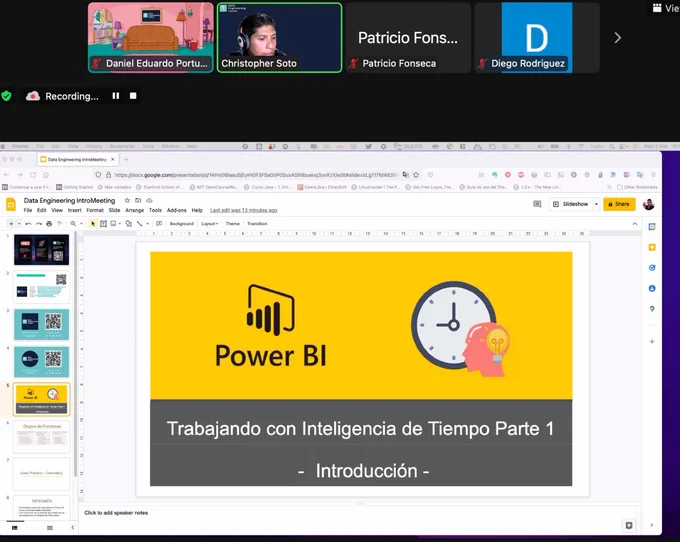680x542 pixels.
Task: Open the Slide menu
Action: coord(114,210)
